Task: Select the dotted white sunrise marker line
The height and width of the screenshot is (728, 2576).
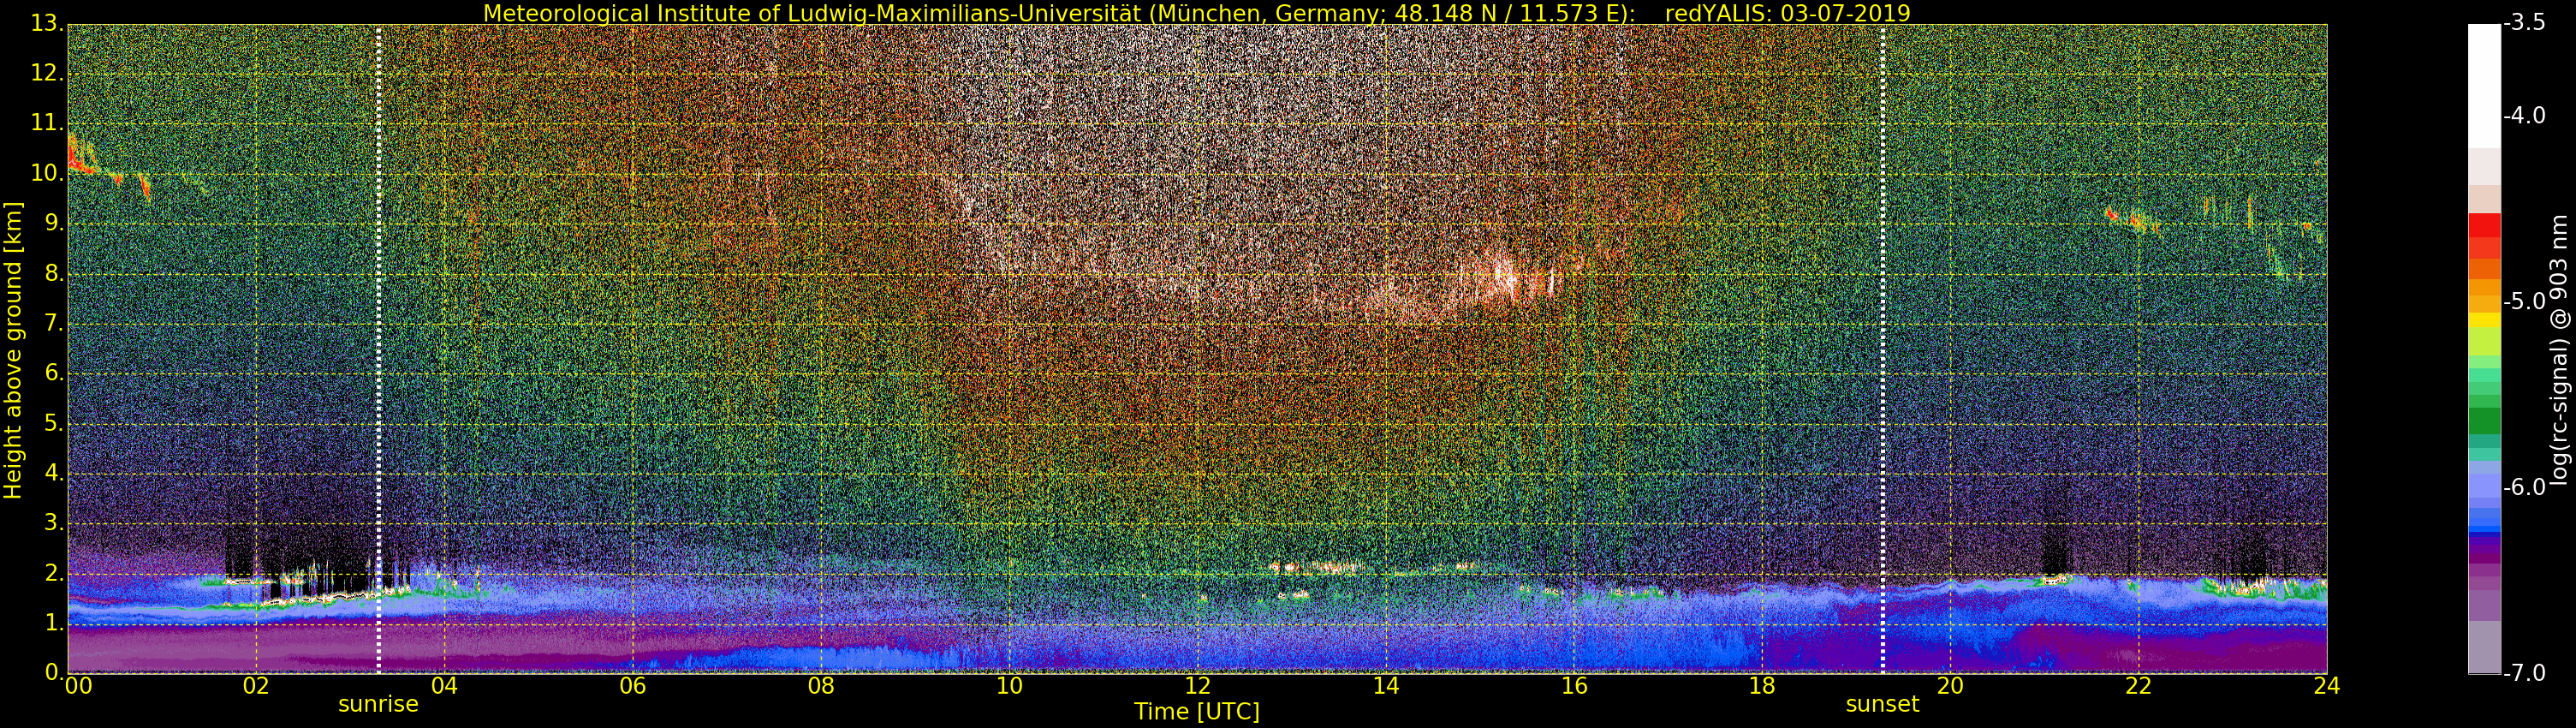Action: click(x=378, y=348)
